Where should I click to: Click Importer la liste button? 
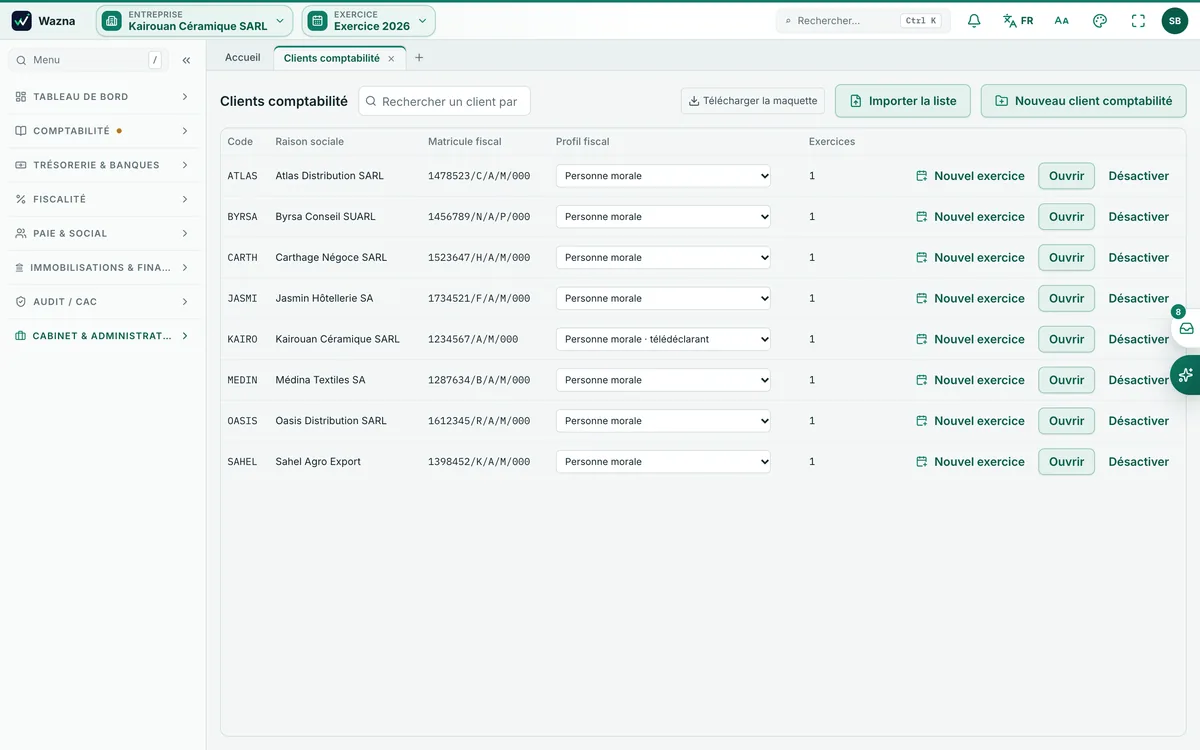pyautogui.click(x=903, y=101)
